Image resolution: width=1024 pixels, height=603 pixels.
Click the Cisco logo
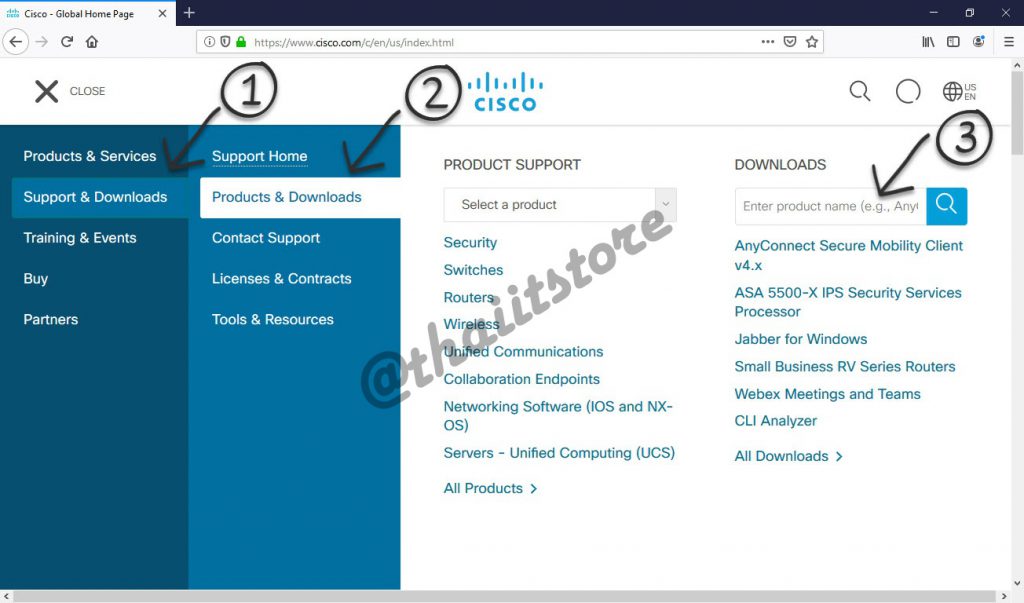[x=505, y=92]
